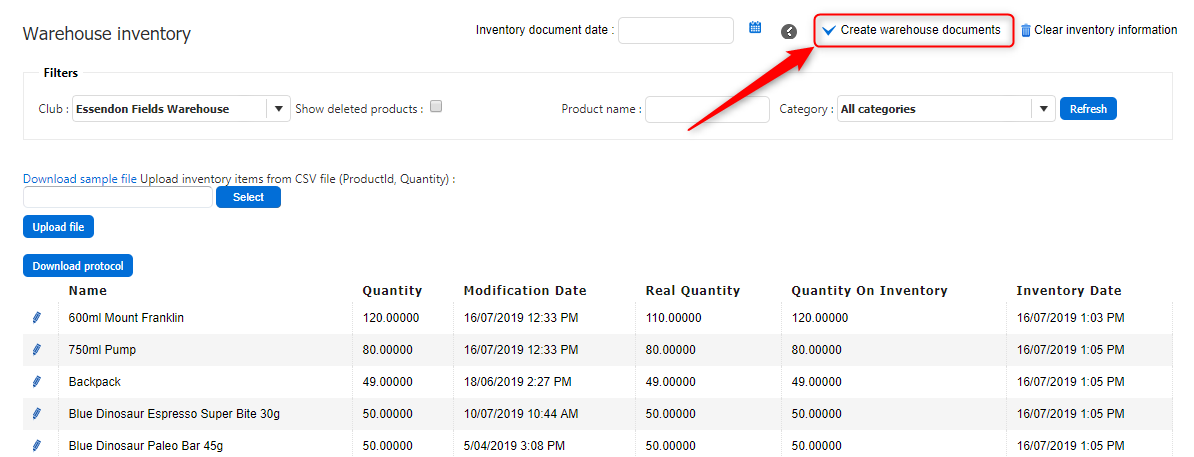
Task: Click the round dark arrow icon beside calendar
Action: pyautogui.click(x=789, y=31)
